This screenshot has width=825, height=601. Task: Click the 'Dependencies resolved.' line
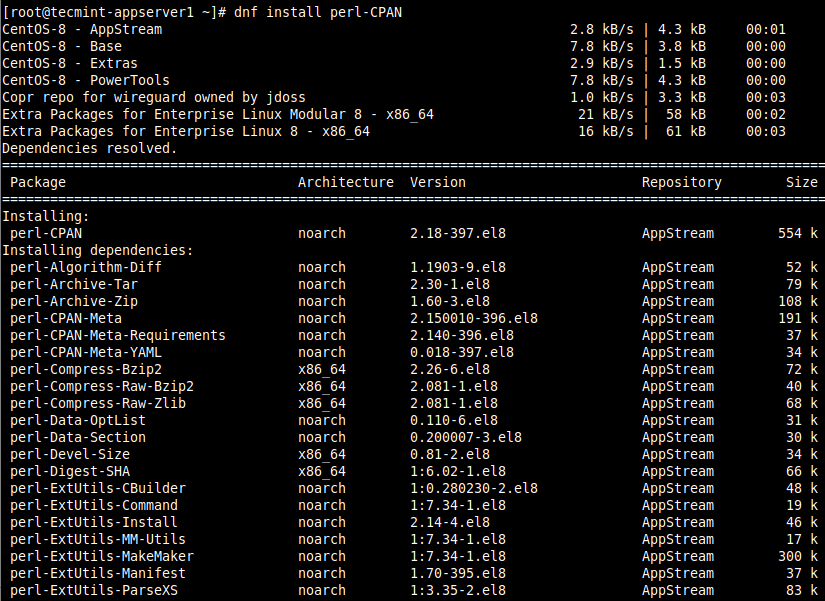90,148
